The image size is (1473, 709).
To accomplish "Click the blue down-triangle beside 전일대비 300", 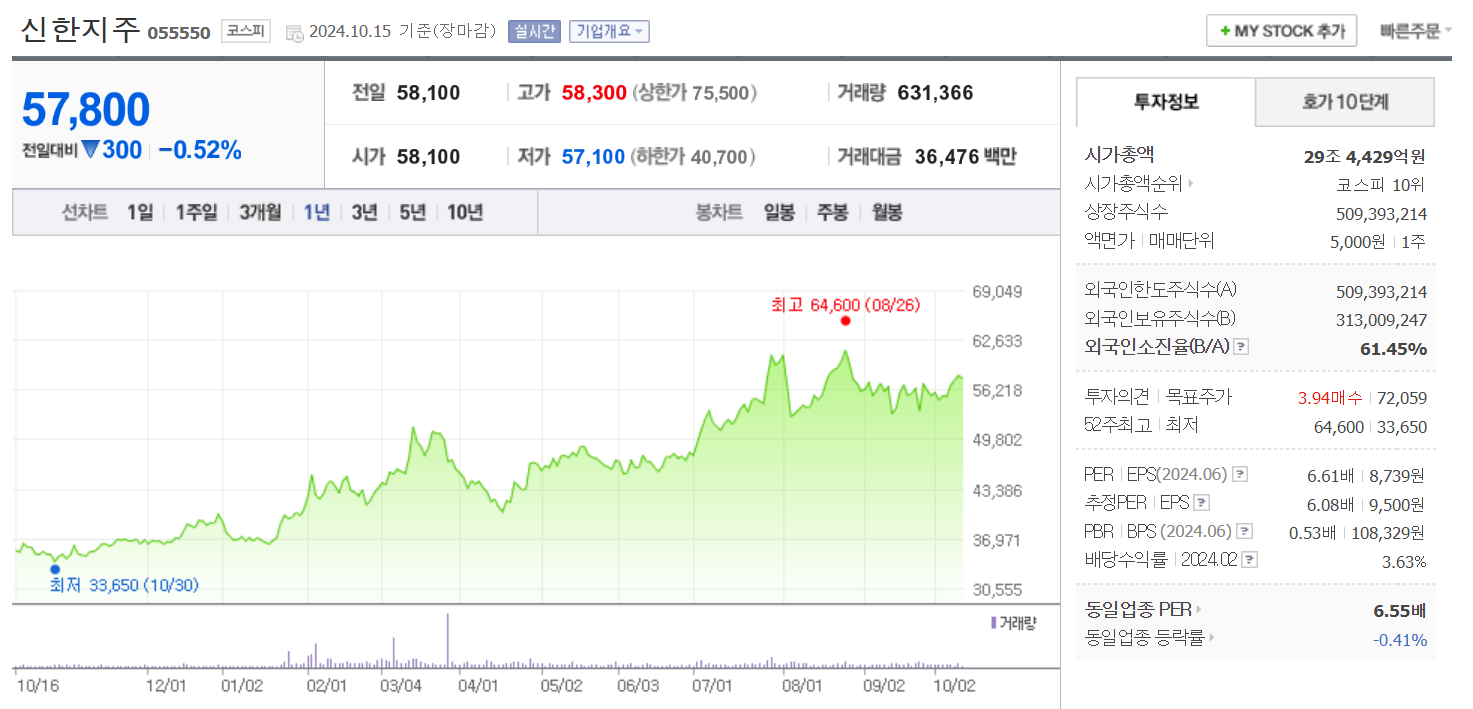I will pos(90,150).
